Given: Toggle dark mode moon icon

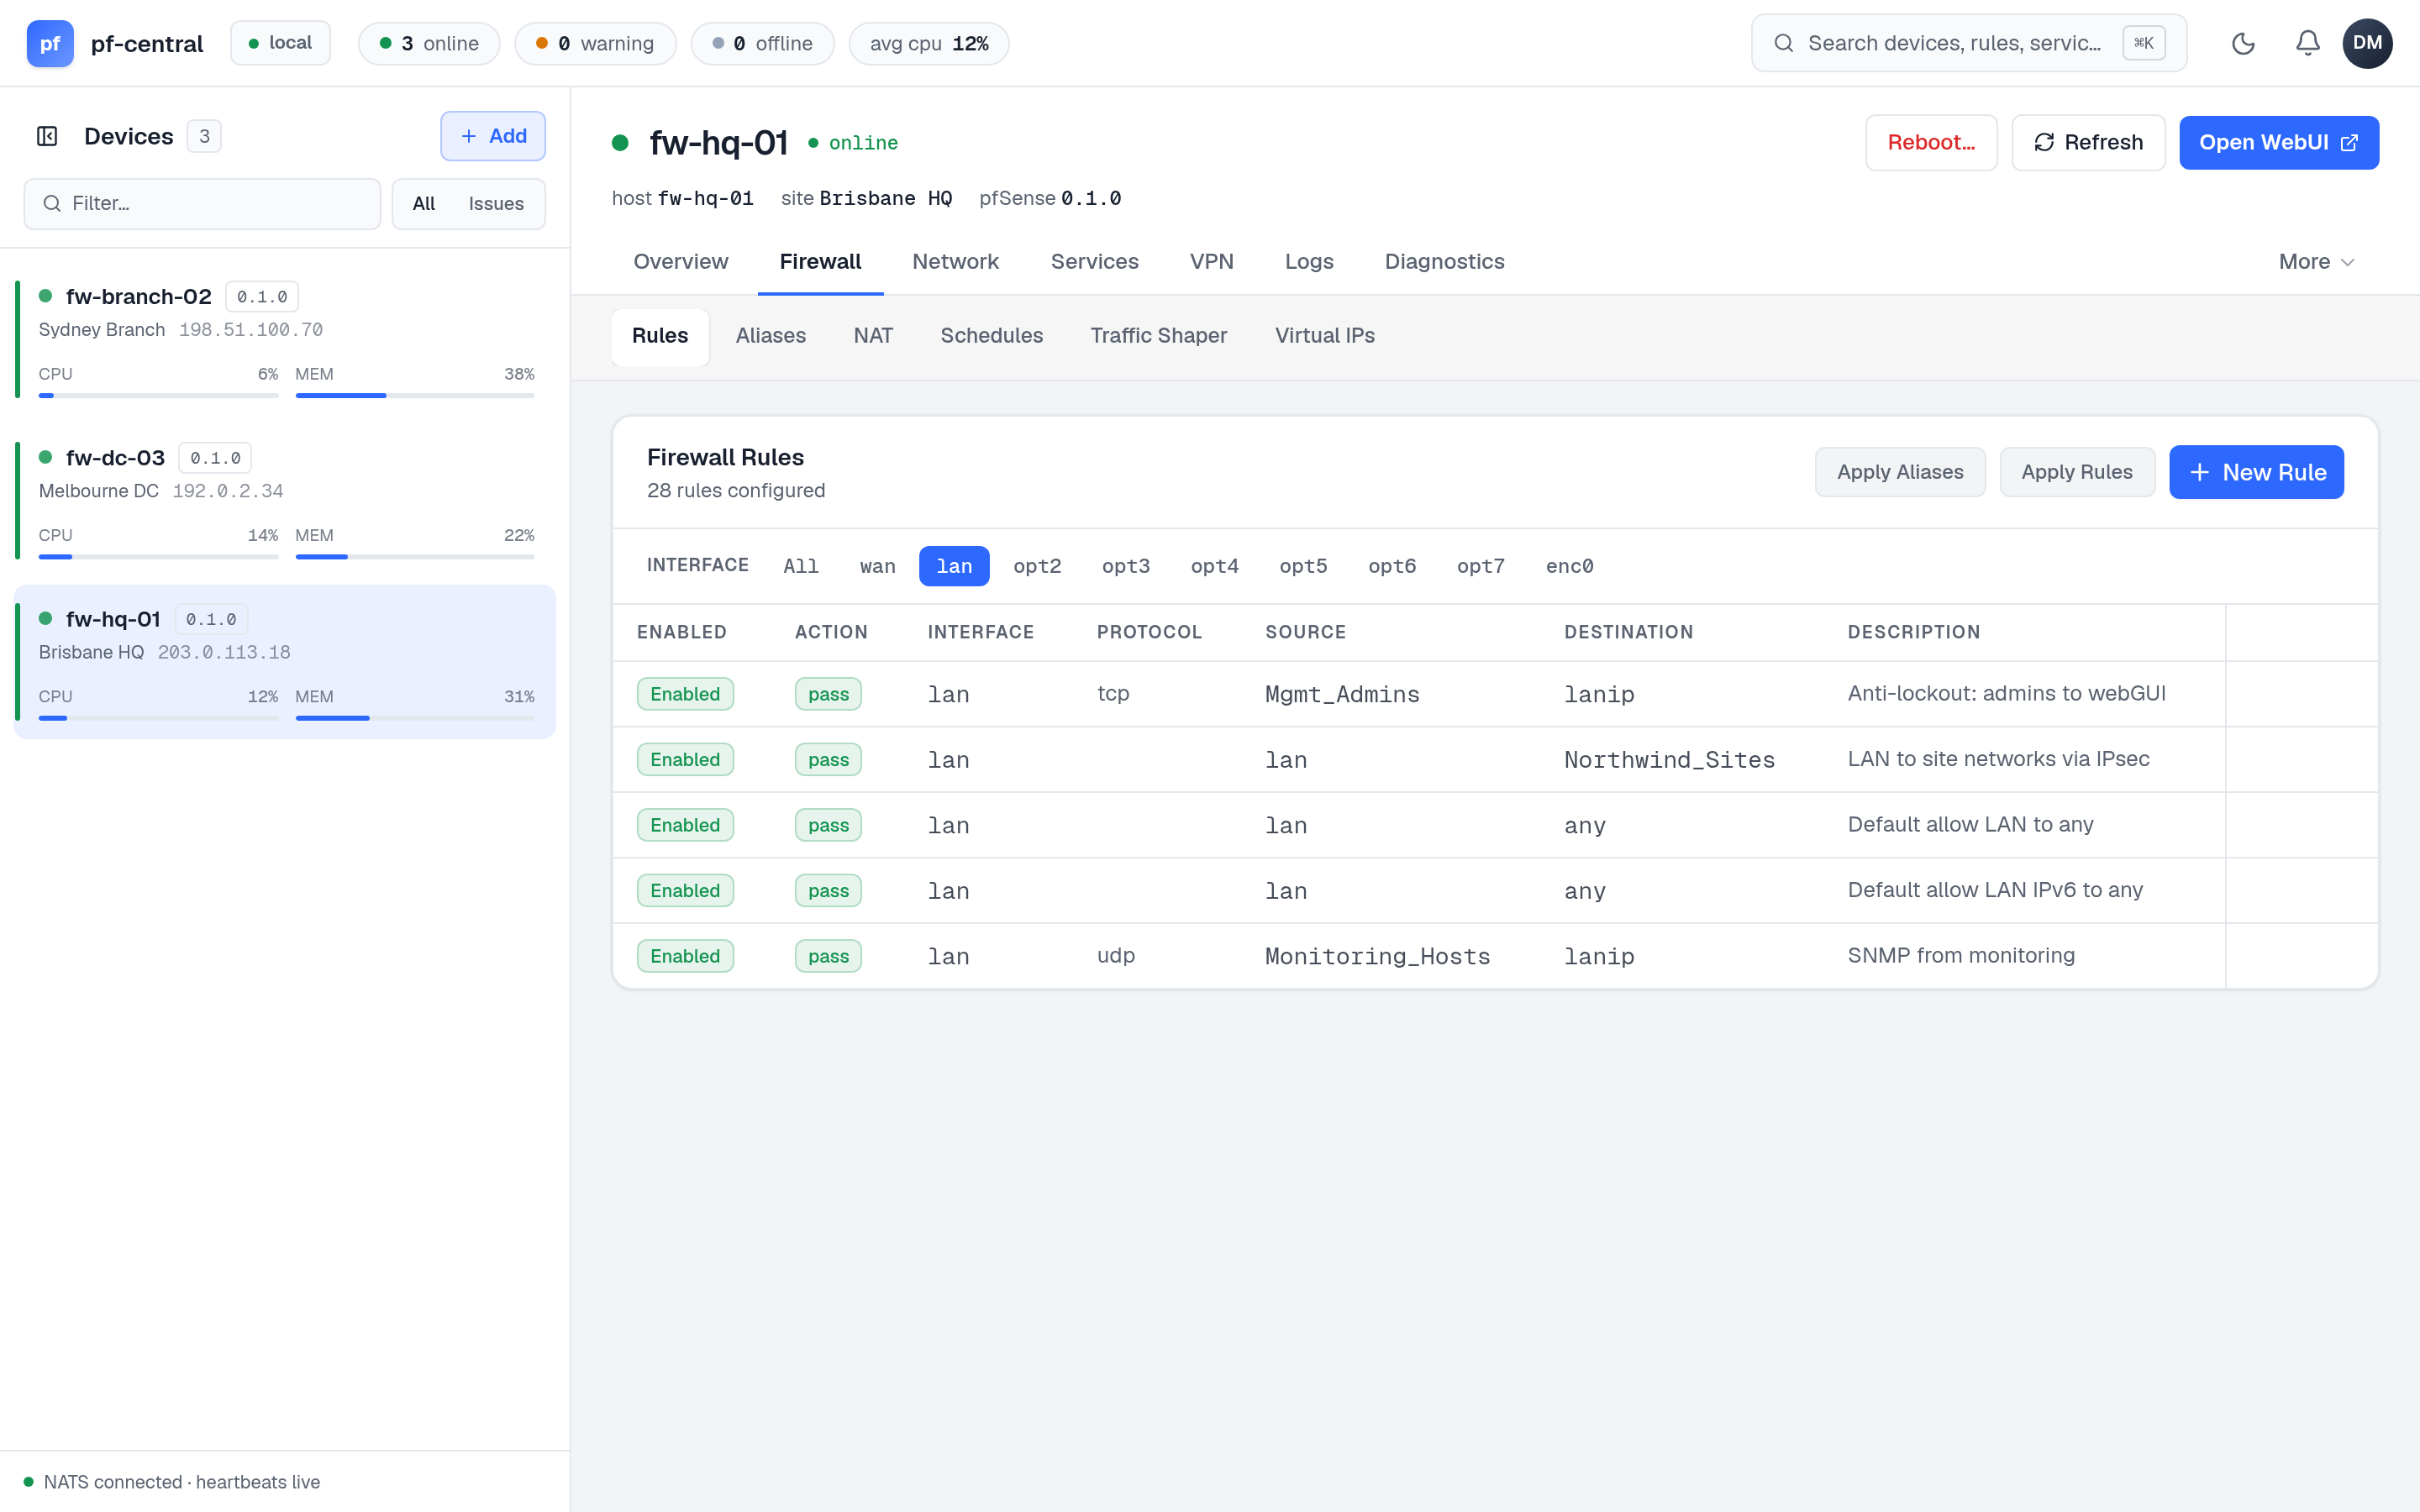Looking at the screenshot, I should pyautogui.click(x=2243, y=43).
